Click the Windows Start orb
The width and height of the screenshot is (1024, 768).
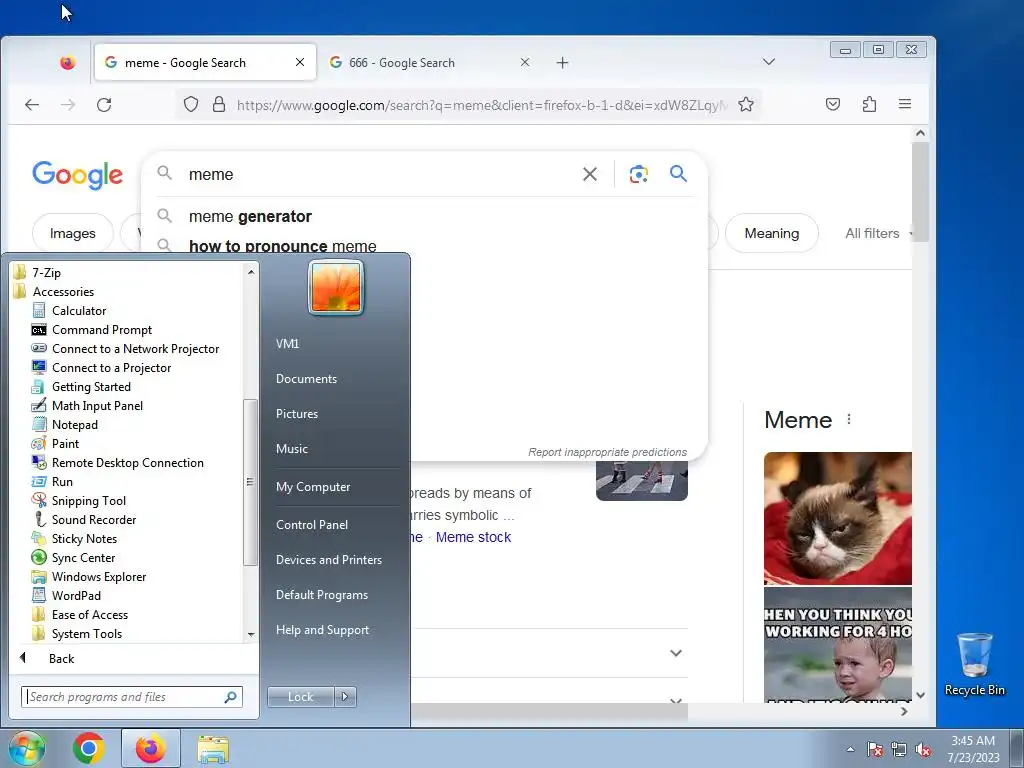(27, 748)
